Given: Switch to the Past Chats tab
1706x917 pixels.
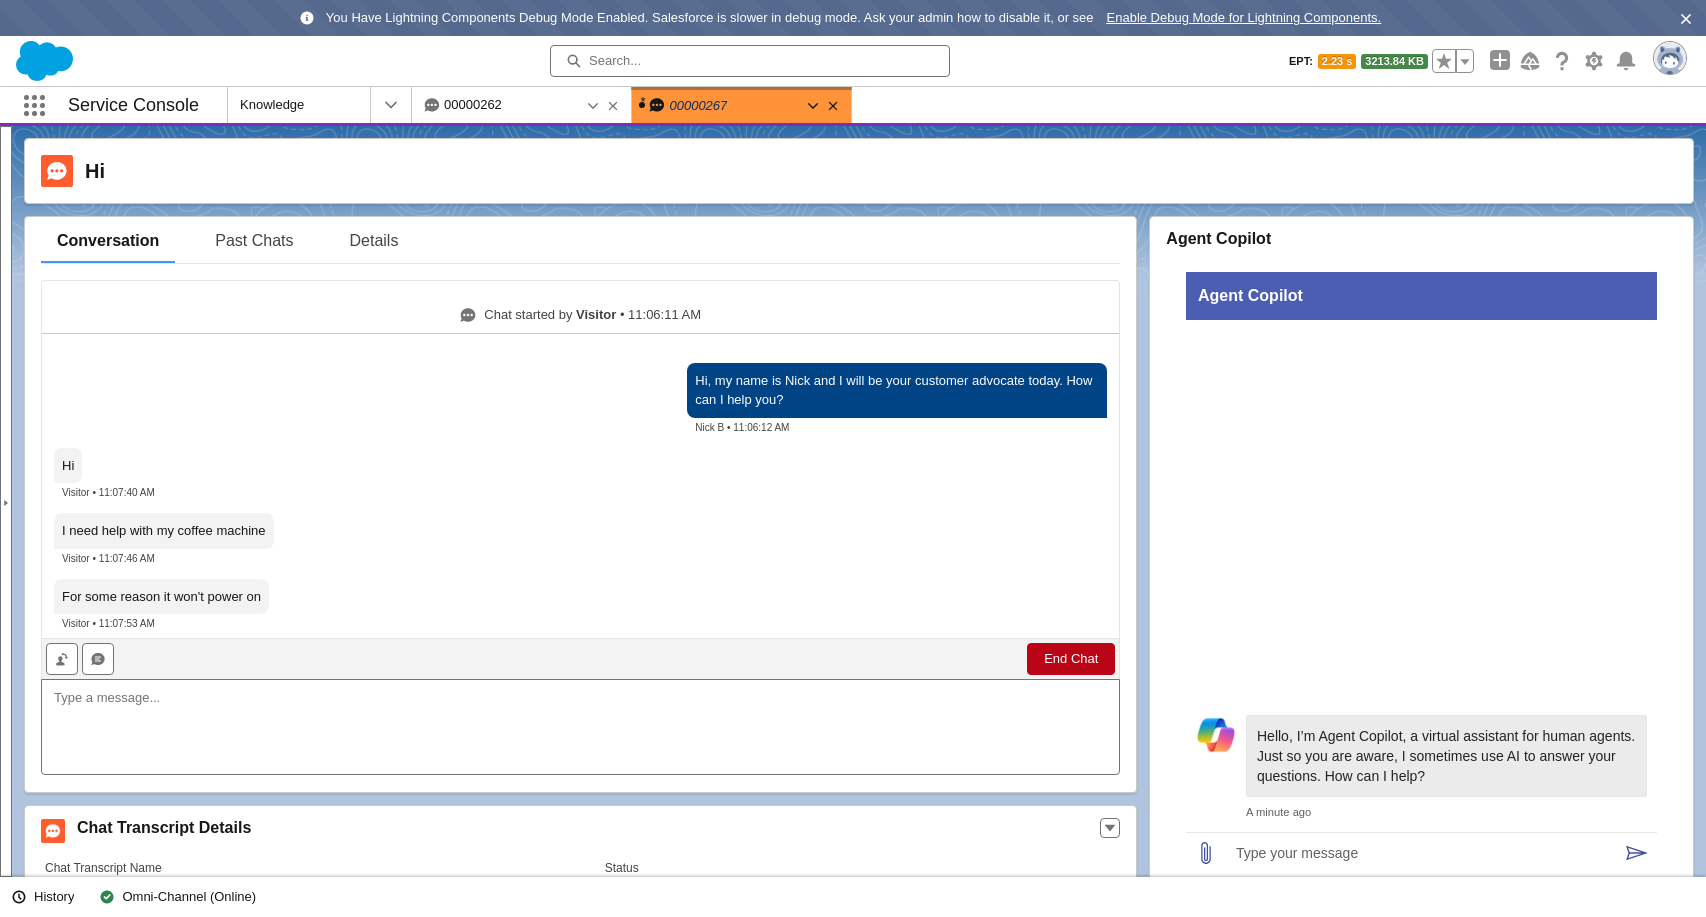Looking at the screenshot, I should point(254,240).
